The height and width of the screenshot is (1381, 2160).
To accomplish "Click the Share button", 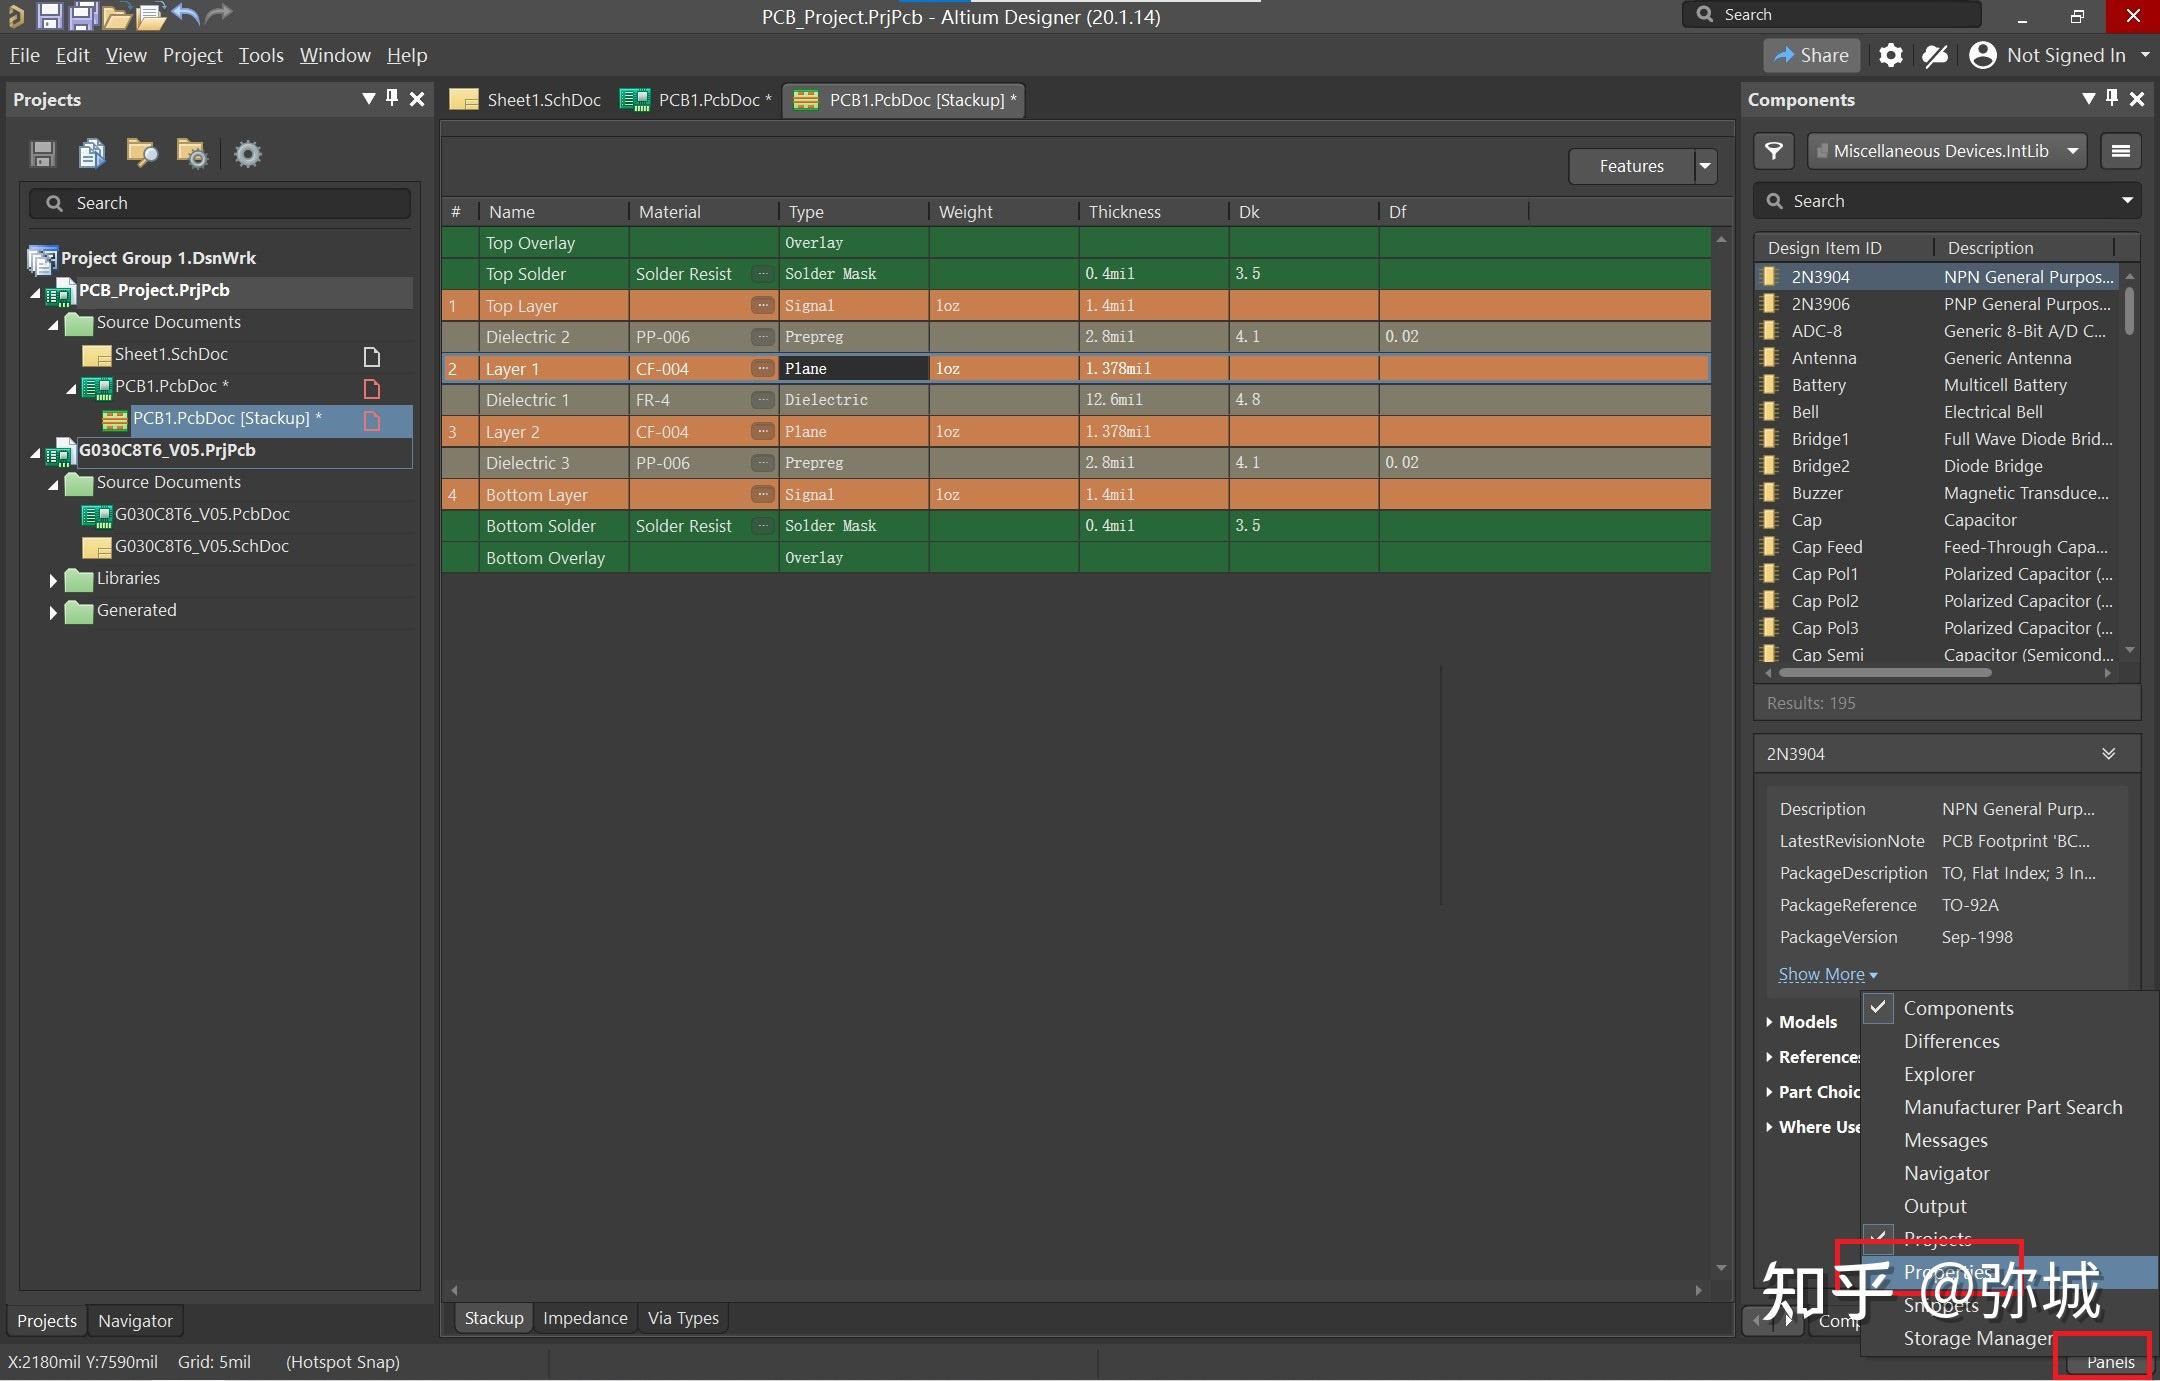I will 1810,55.
